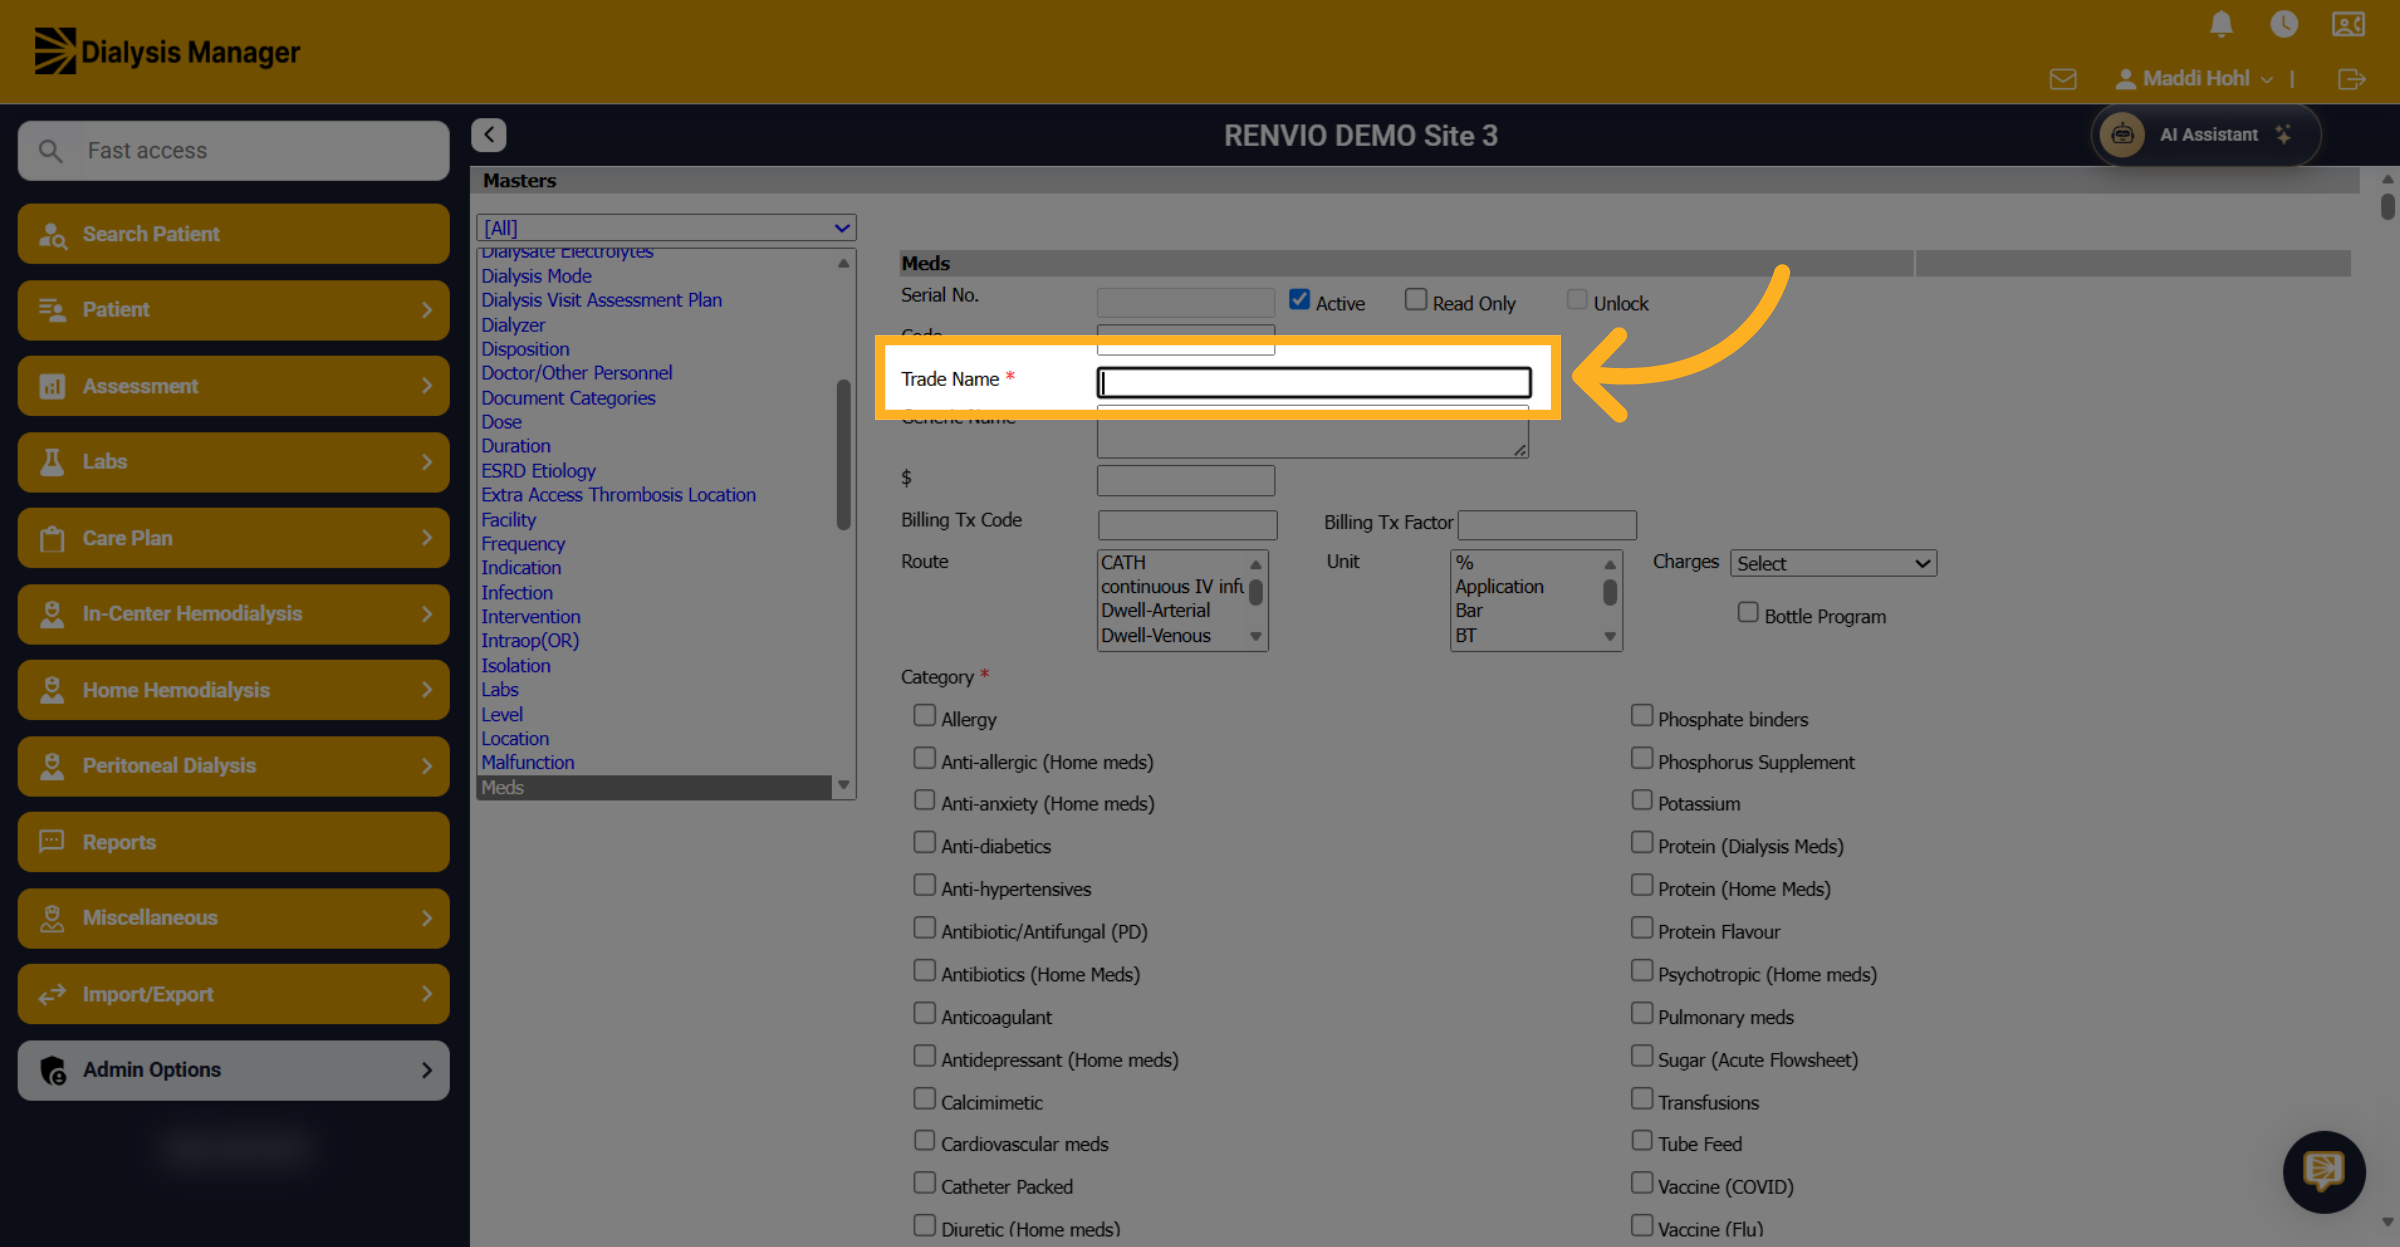Open the contact card icon

(2348, 24)
